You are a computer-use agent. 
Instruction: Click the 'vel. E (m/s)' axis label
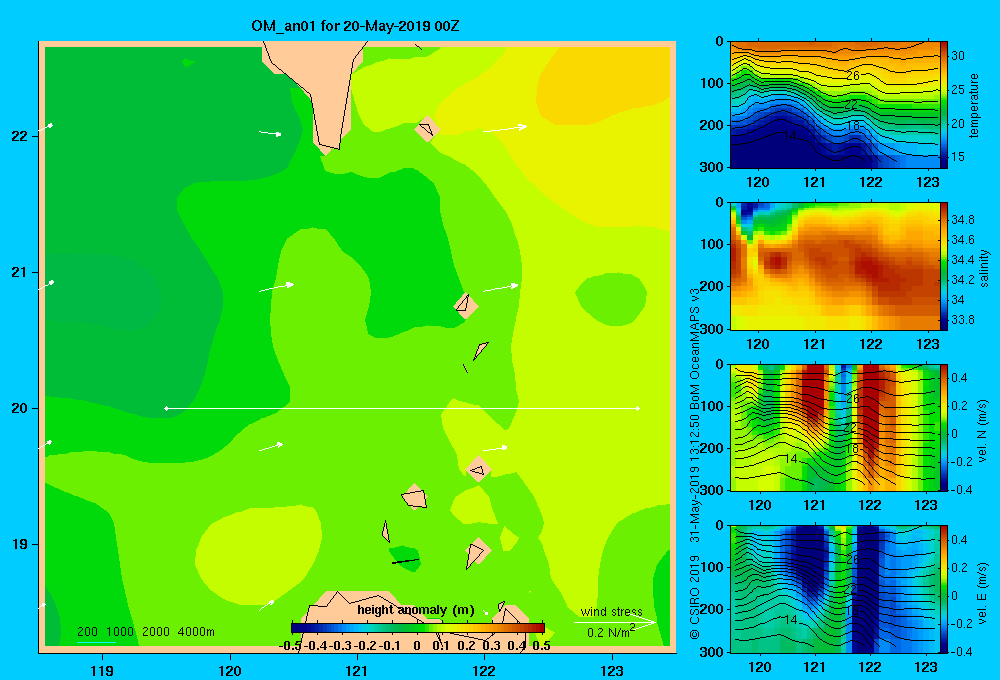pyautogui.click(x=983, y=593)
